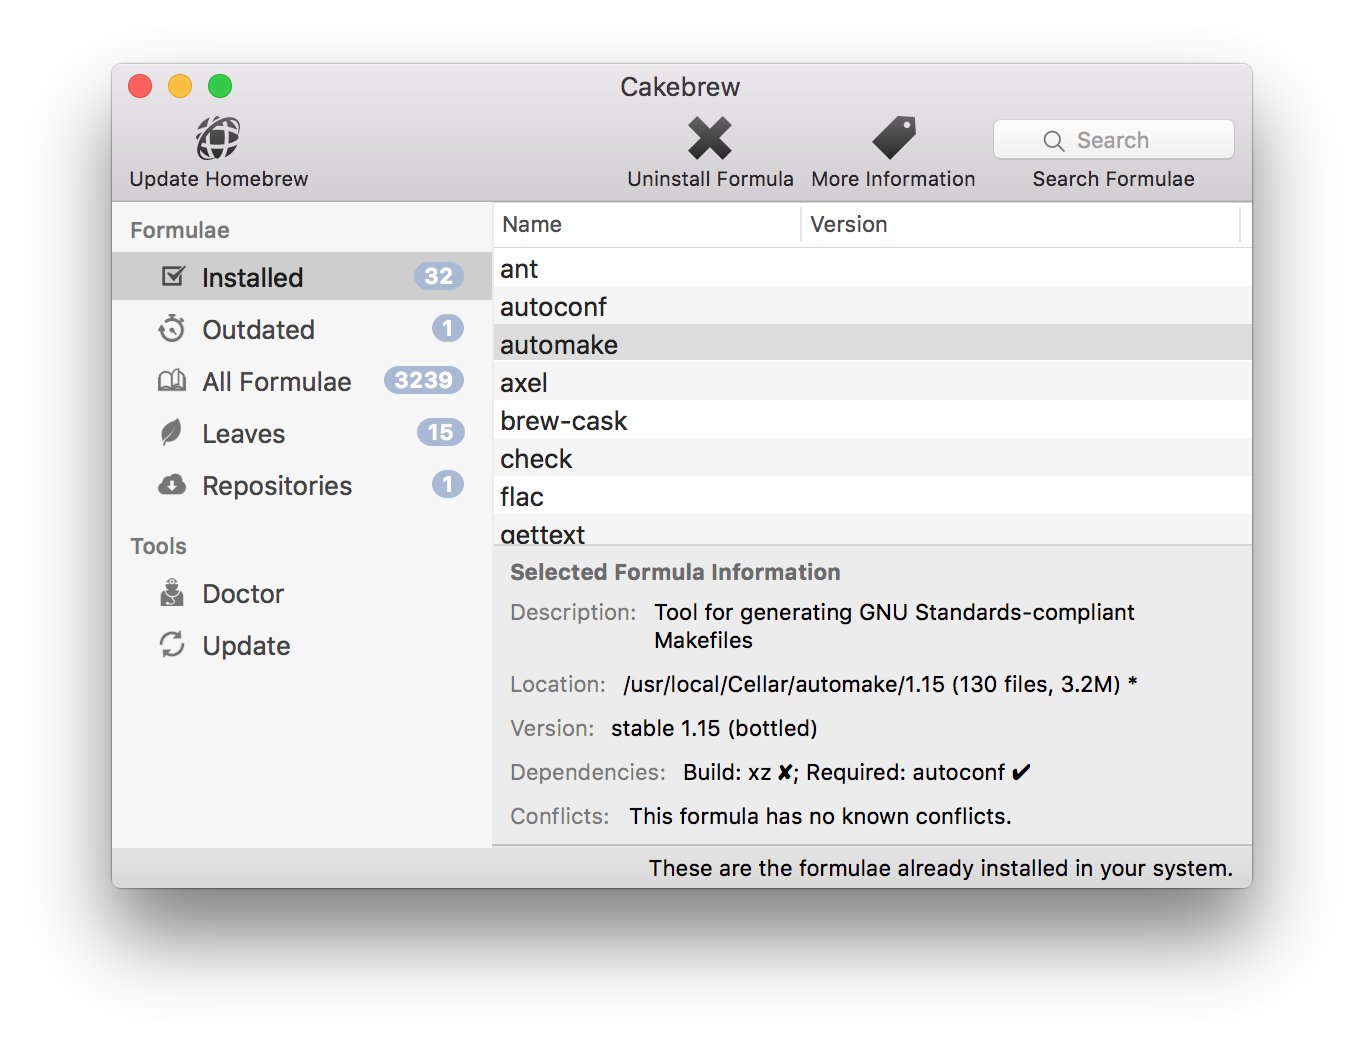
Task: Click the Repositories cloud download icon
Action: (x=172, y=485)
